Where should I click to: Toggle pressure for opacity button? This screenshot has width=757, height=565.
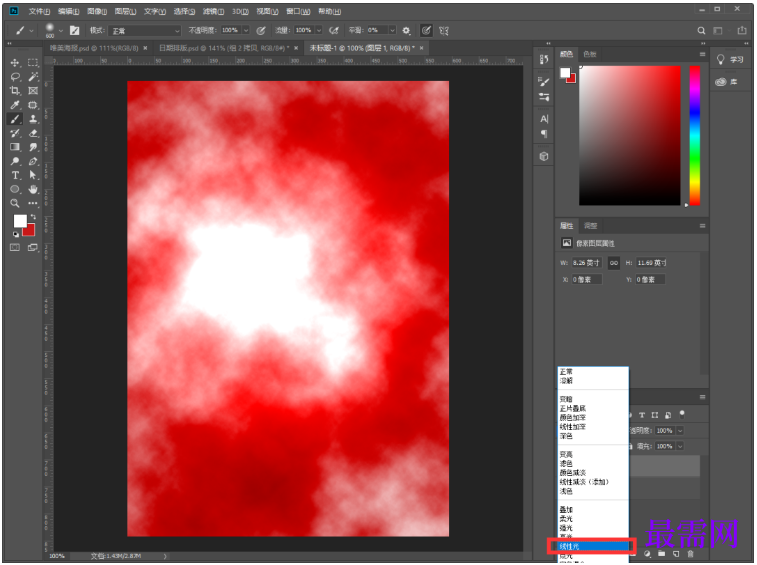pos(261,30)
